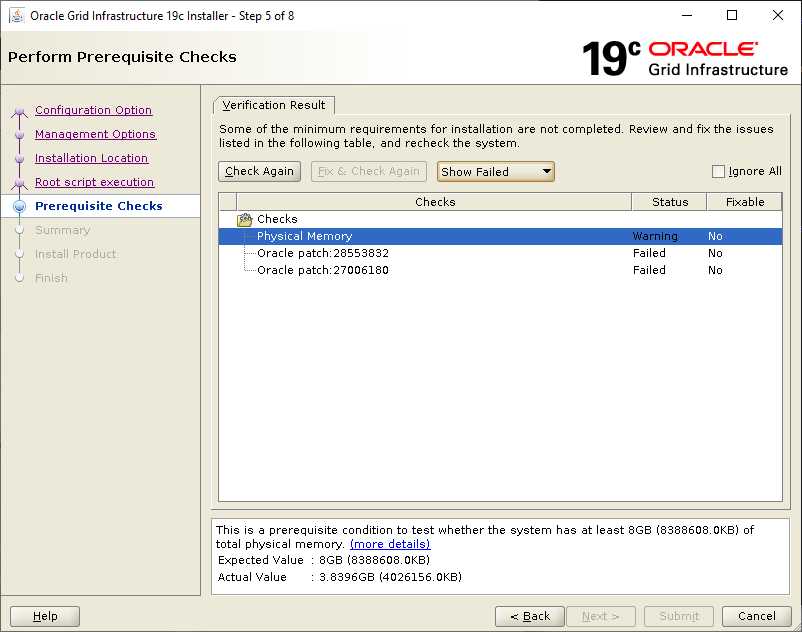The image size is (802, 632).
Task: Go to Installation Location step link
Action: (x=91, y=159)
